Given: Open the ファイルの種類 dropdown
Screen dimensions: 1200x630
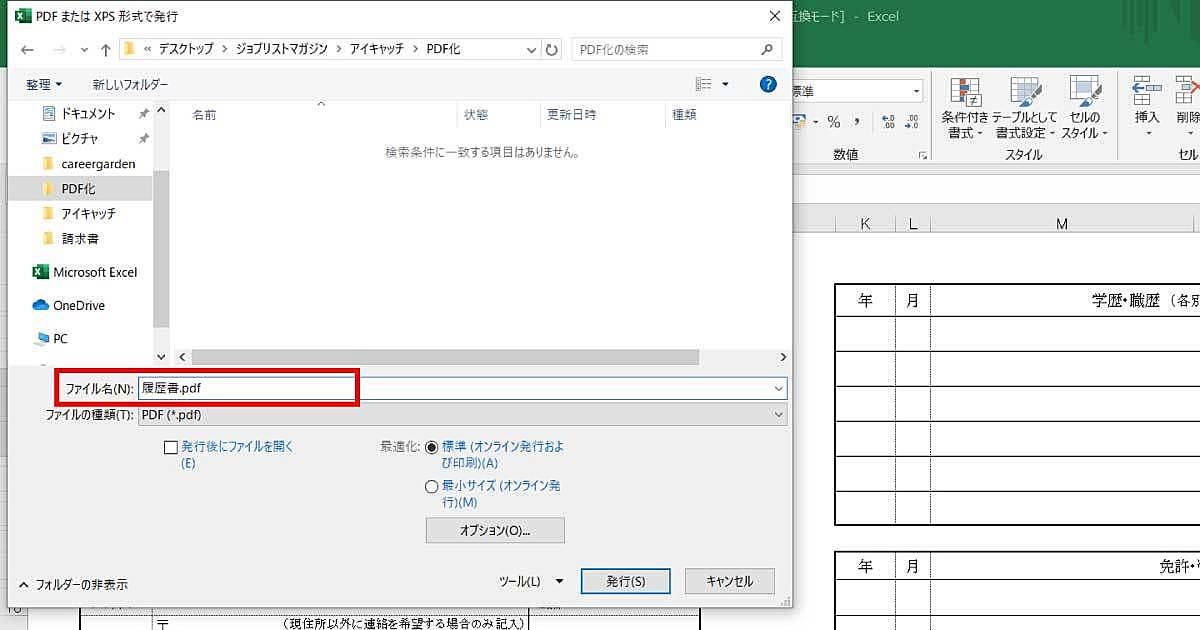Looking at the screenshot, I should (x=779, y=414).
